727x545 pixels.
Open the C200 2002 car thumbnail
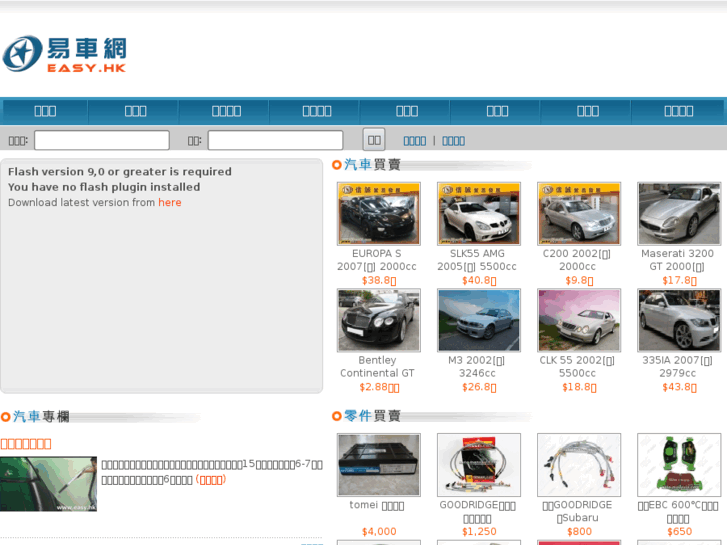tap(579, 213)
